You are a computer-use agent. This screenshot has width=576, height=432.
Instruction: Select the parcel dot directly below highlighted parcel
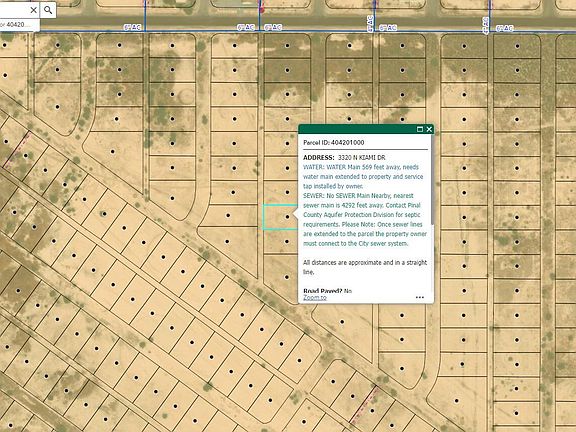(287, 241)
